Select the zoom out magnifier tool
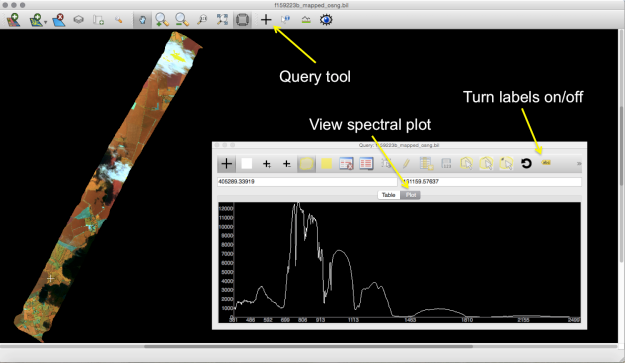Viewport: 625px width, 363px height. point(182,20)
